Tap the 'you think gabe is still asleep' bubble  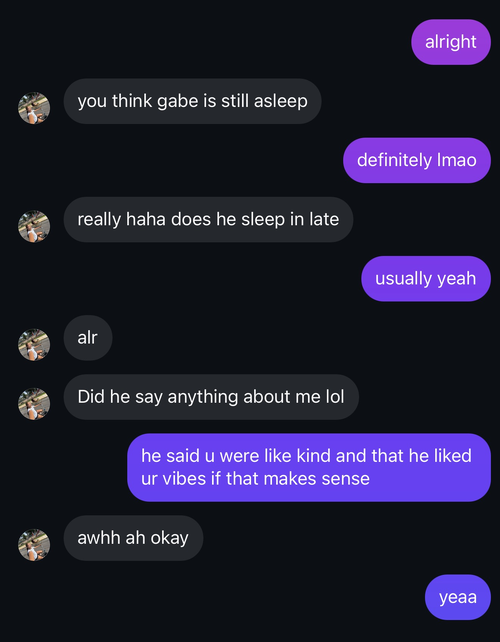[192, 101]
